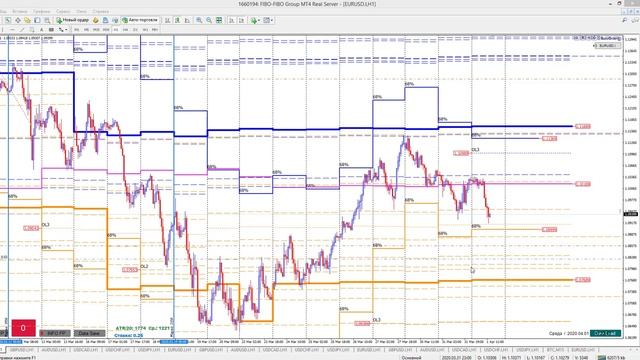Click the INFO FP chart button
Viewport: 640px width, 360px height.
(55, 333)
